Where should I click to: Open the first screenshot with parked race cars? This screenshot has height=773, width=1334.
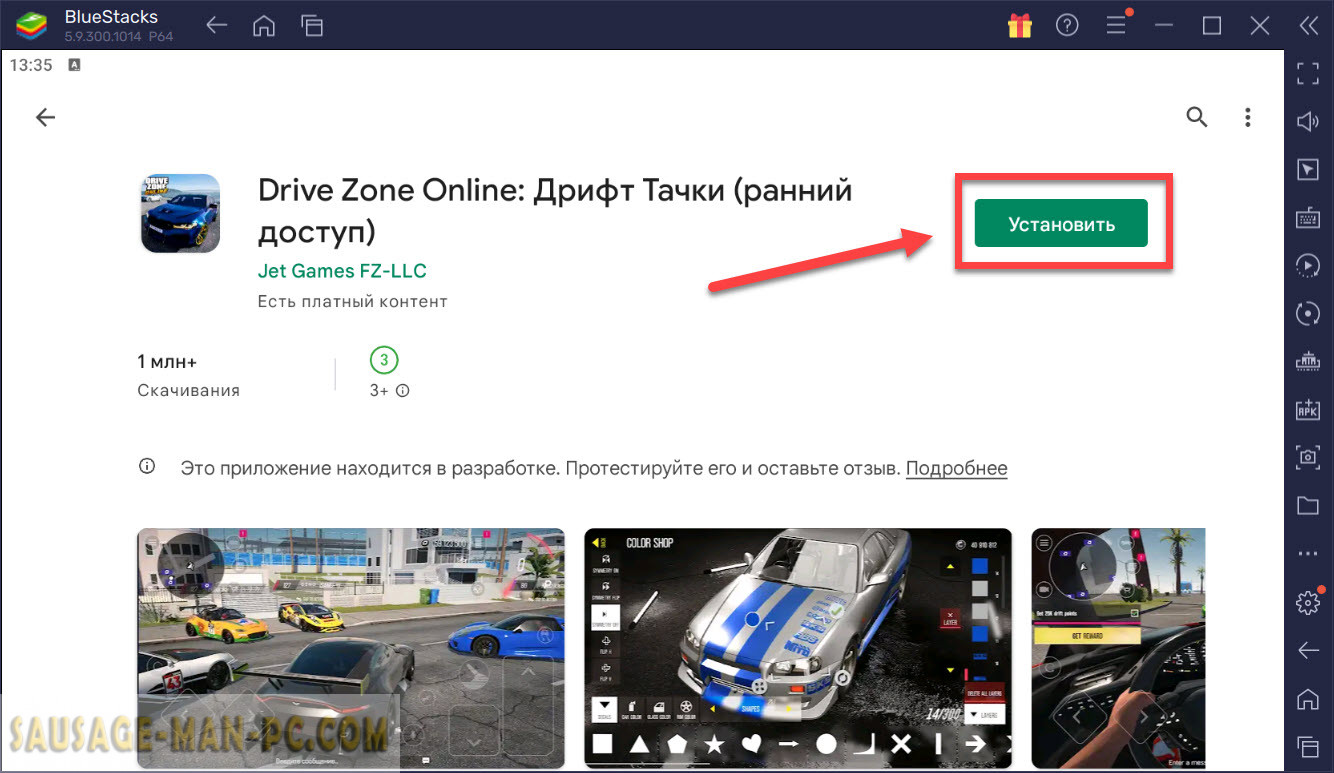pyautogui.click(x=351, y=648)
